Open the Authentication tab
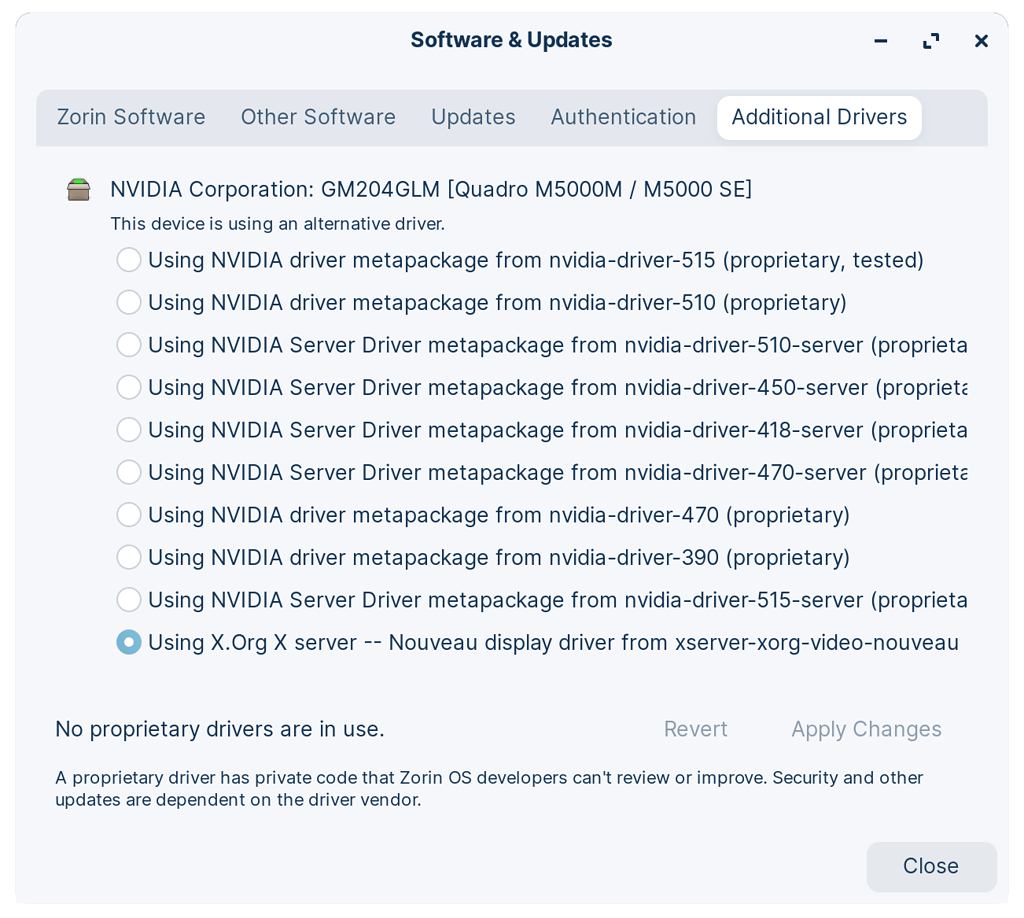The height and width of the screenshot is (918, 1024). click(x=623, y=117)
